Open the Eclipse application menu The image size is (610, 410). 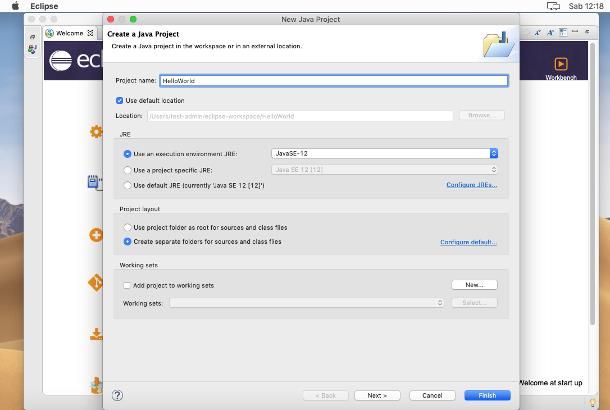pyautogui.click(x=44, y=6)
